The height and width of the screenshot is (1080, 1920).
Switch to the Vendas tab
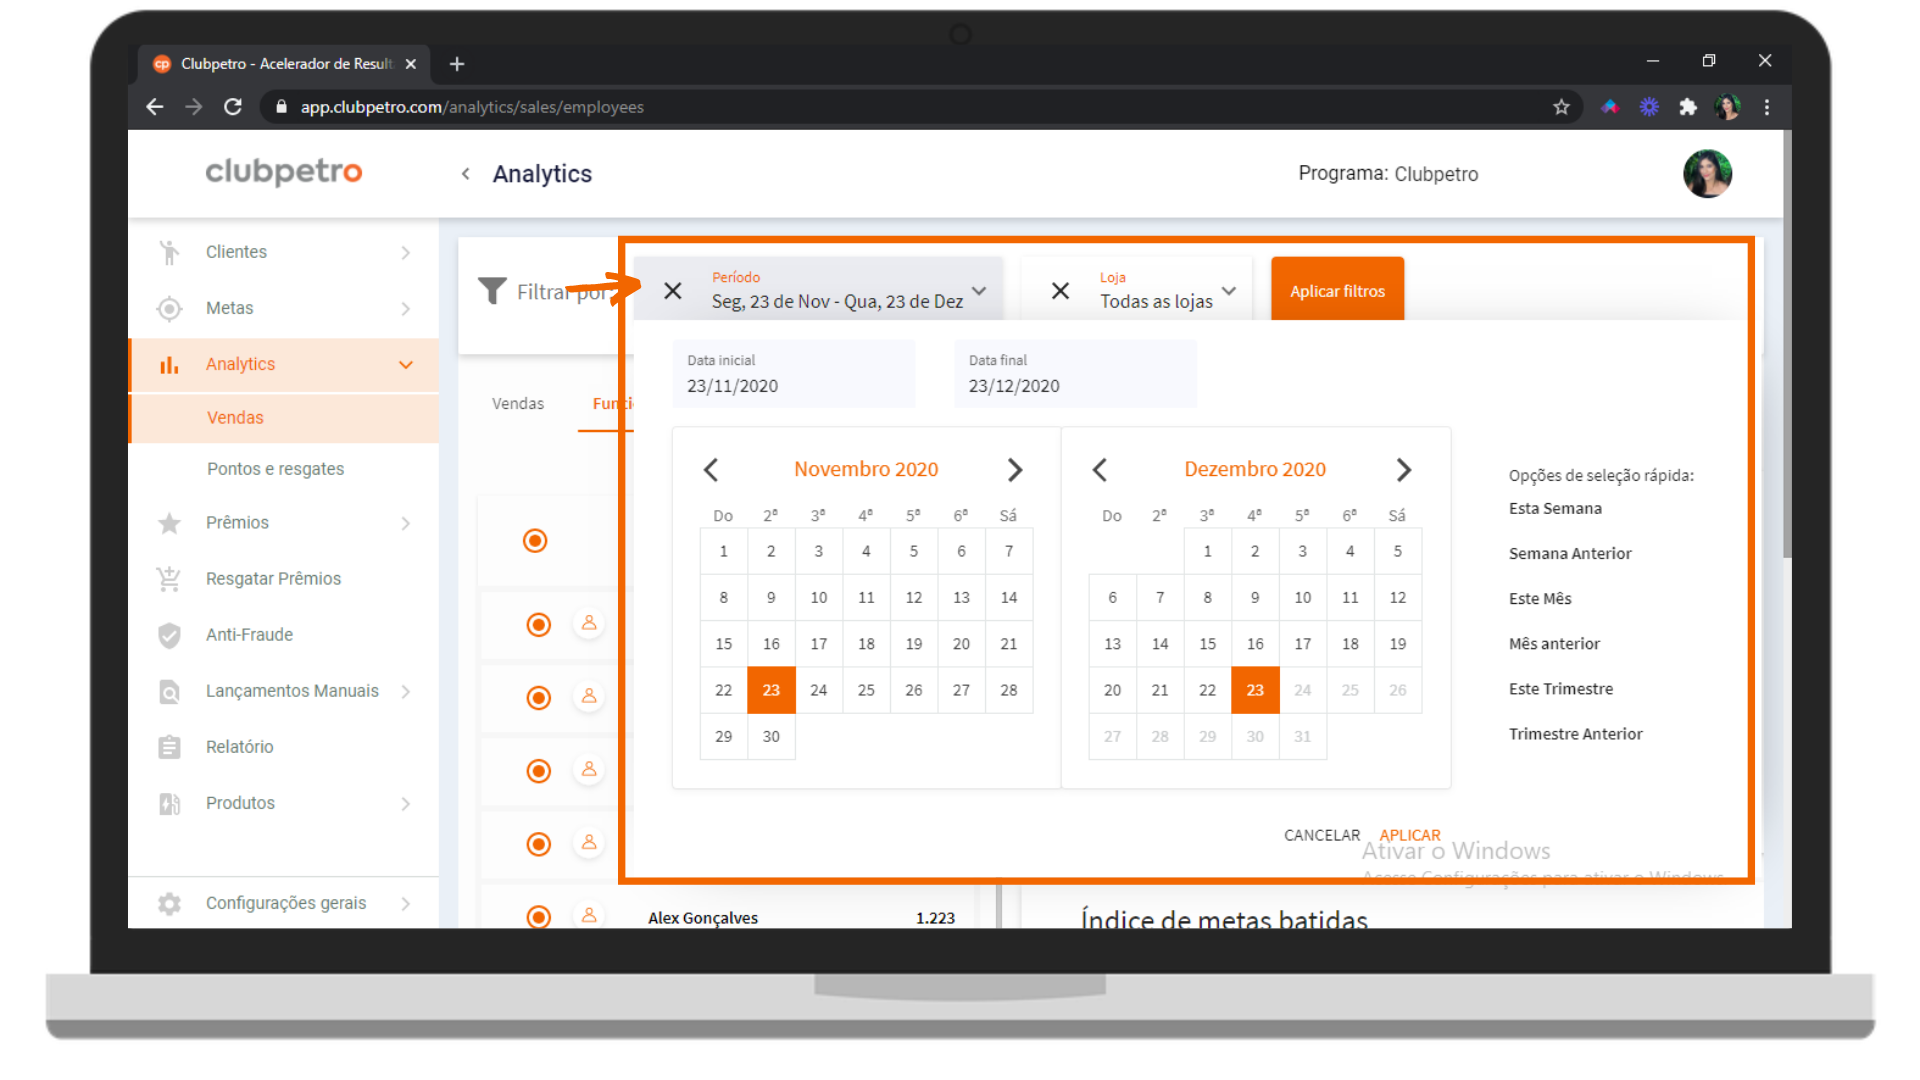(517, 404)
